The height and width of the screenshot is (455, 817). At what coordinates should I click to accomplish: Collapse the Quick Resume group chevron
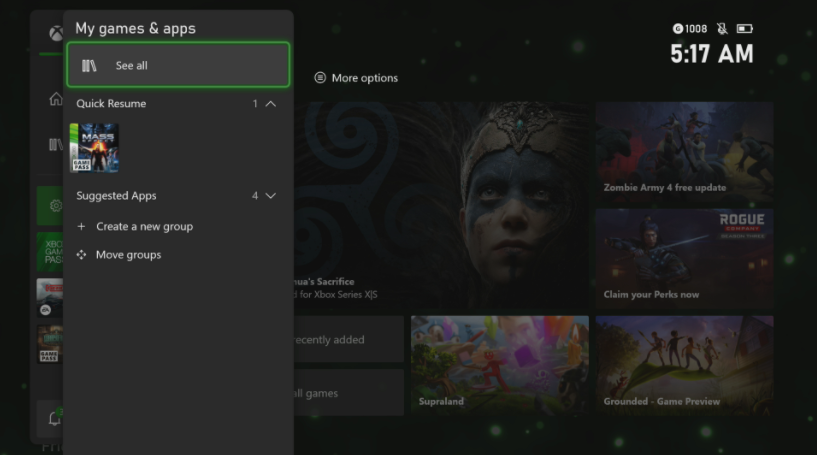270,104
